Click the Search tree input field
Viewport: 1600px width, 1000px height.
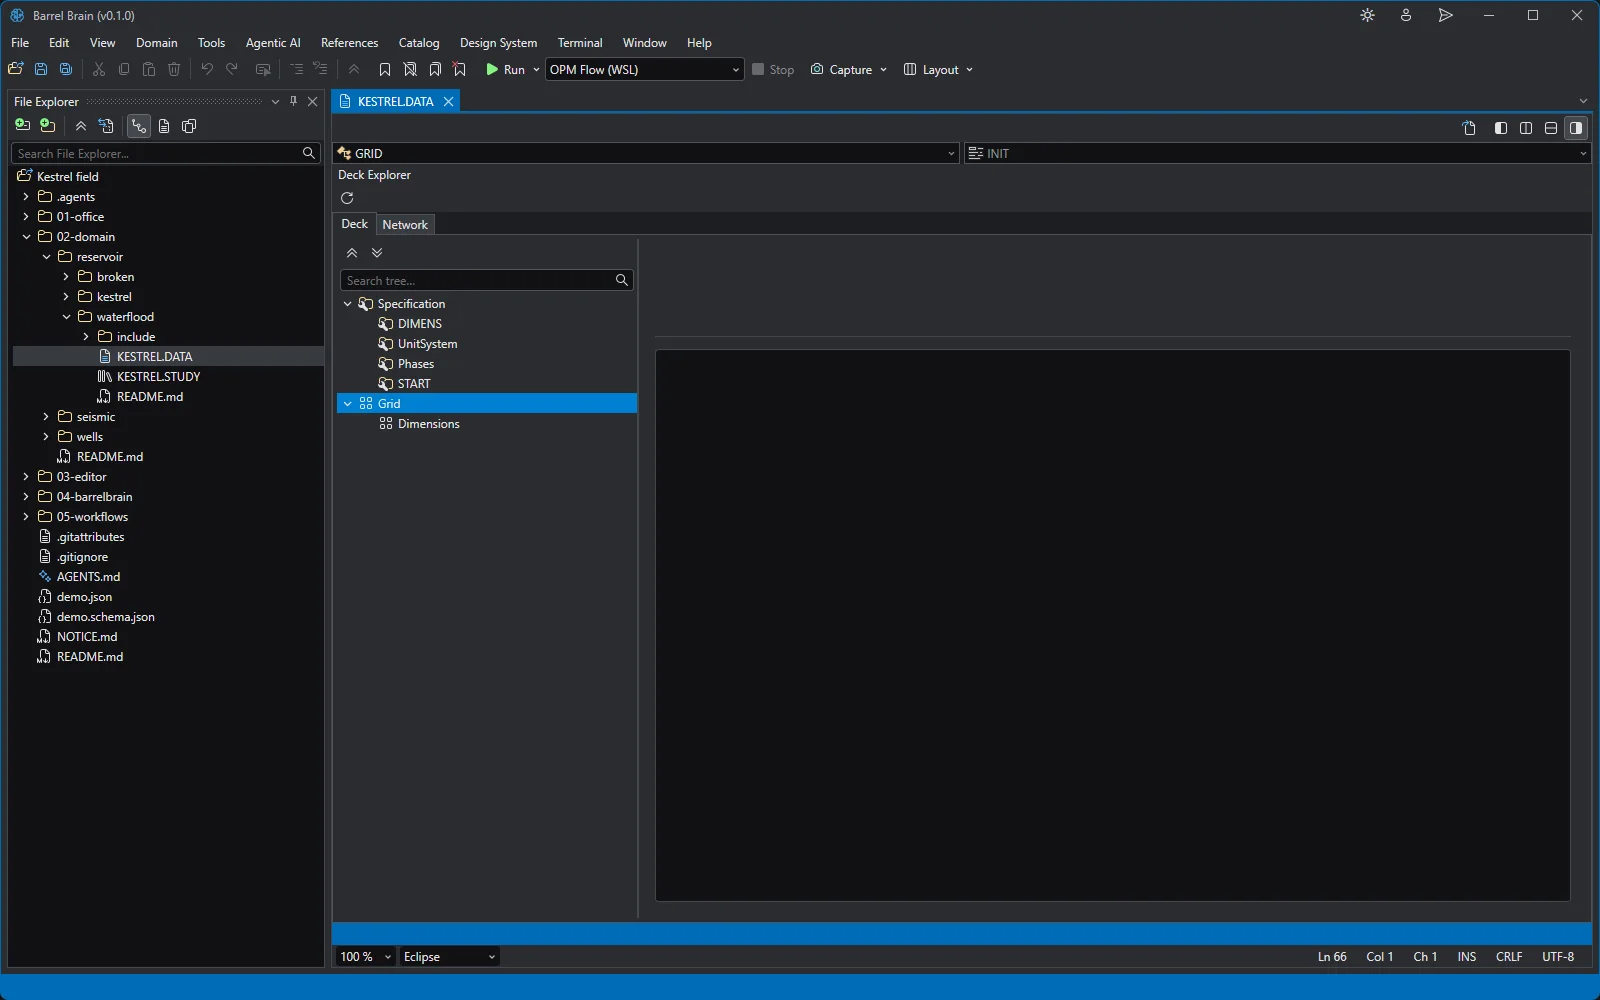coord(486,280)
